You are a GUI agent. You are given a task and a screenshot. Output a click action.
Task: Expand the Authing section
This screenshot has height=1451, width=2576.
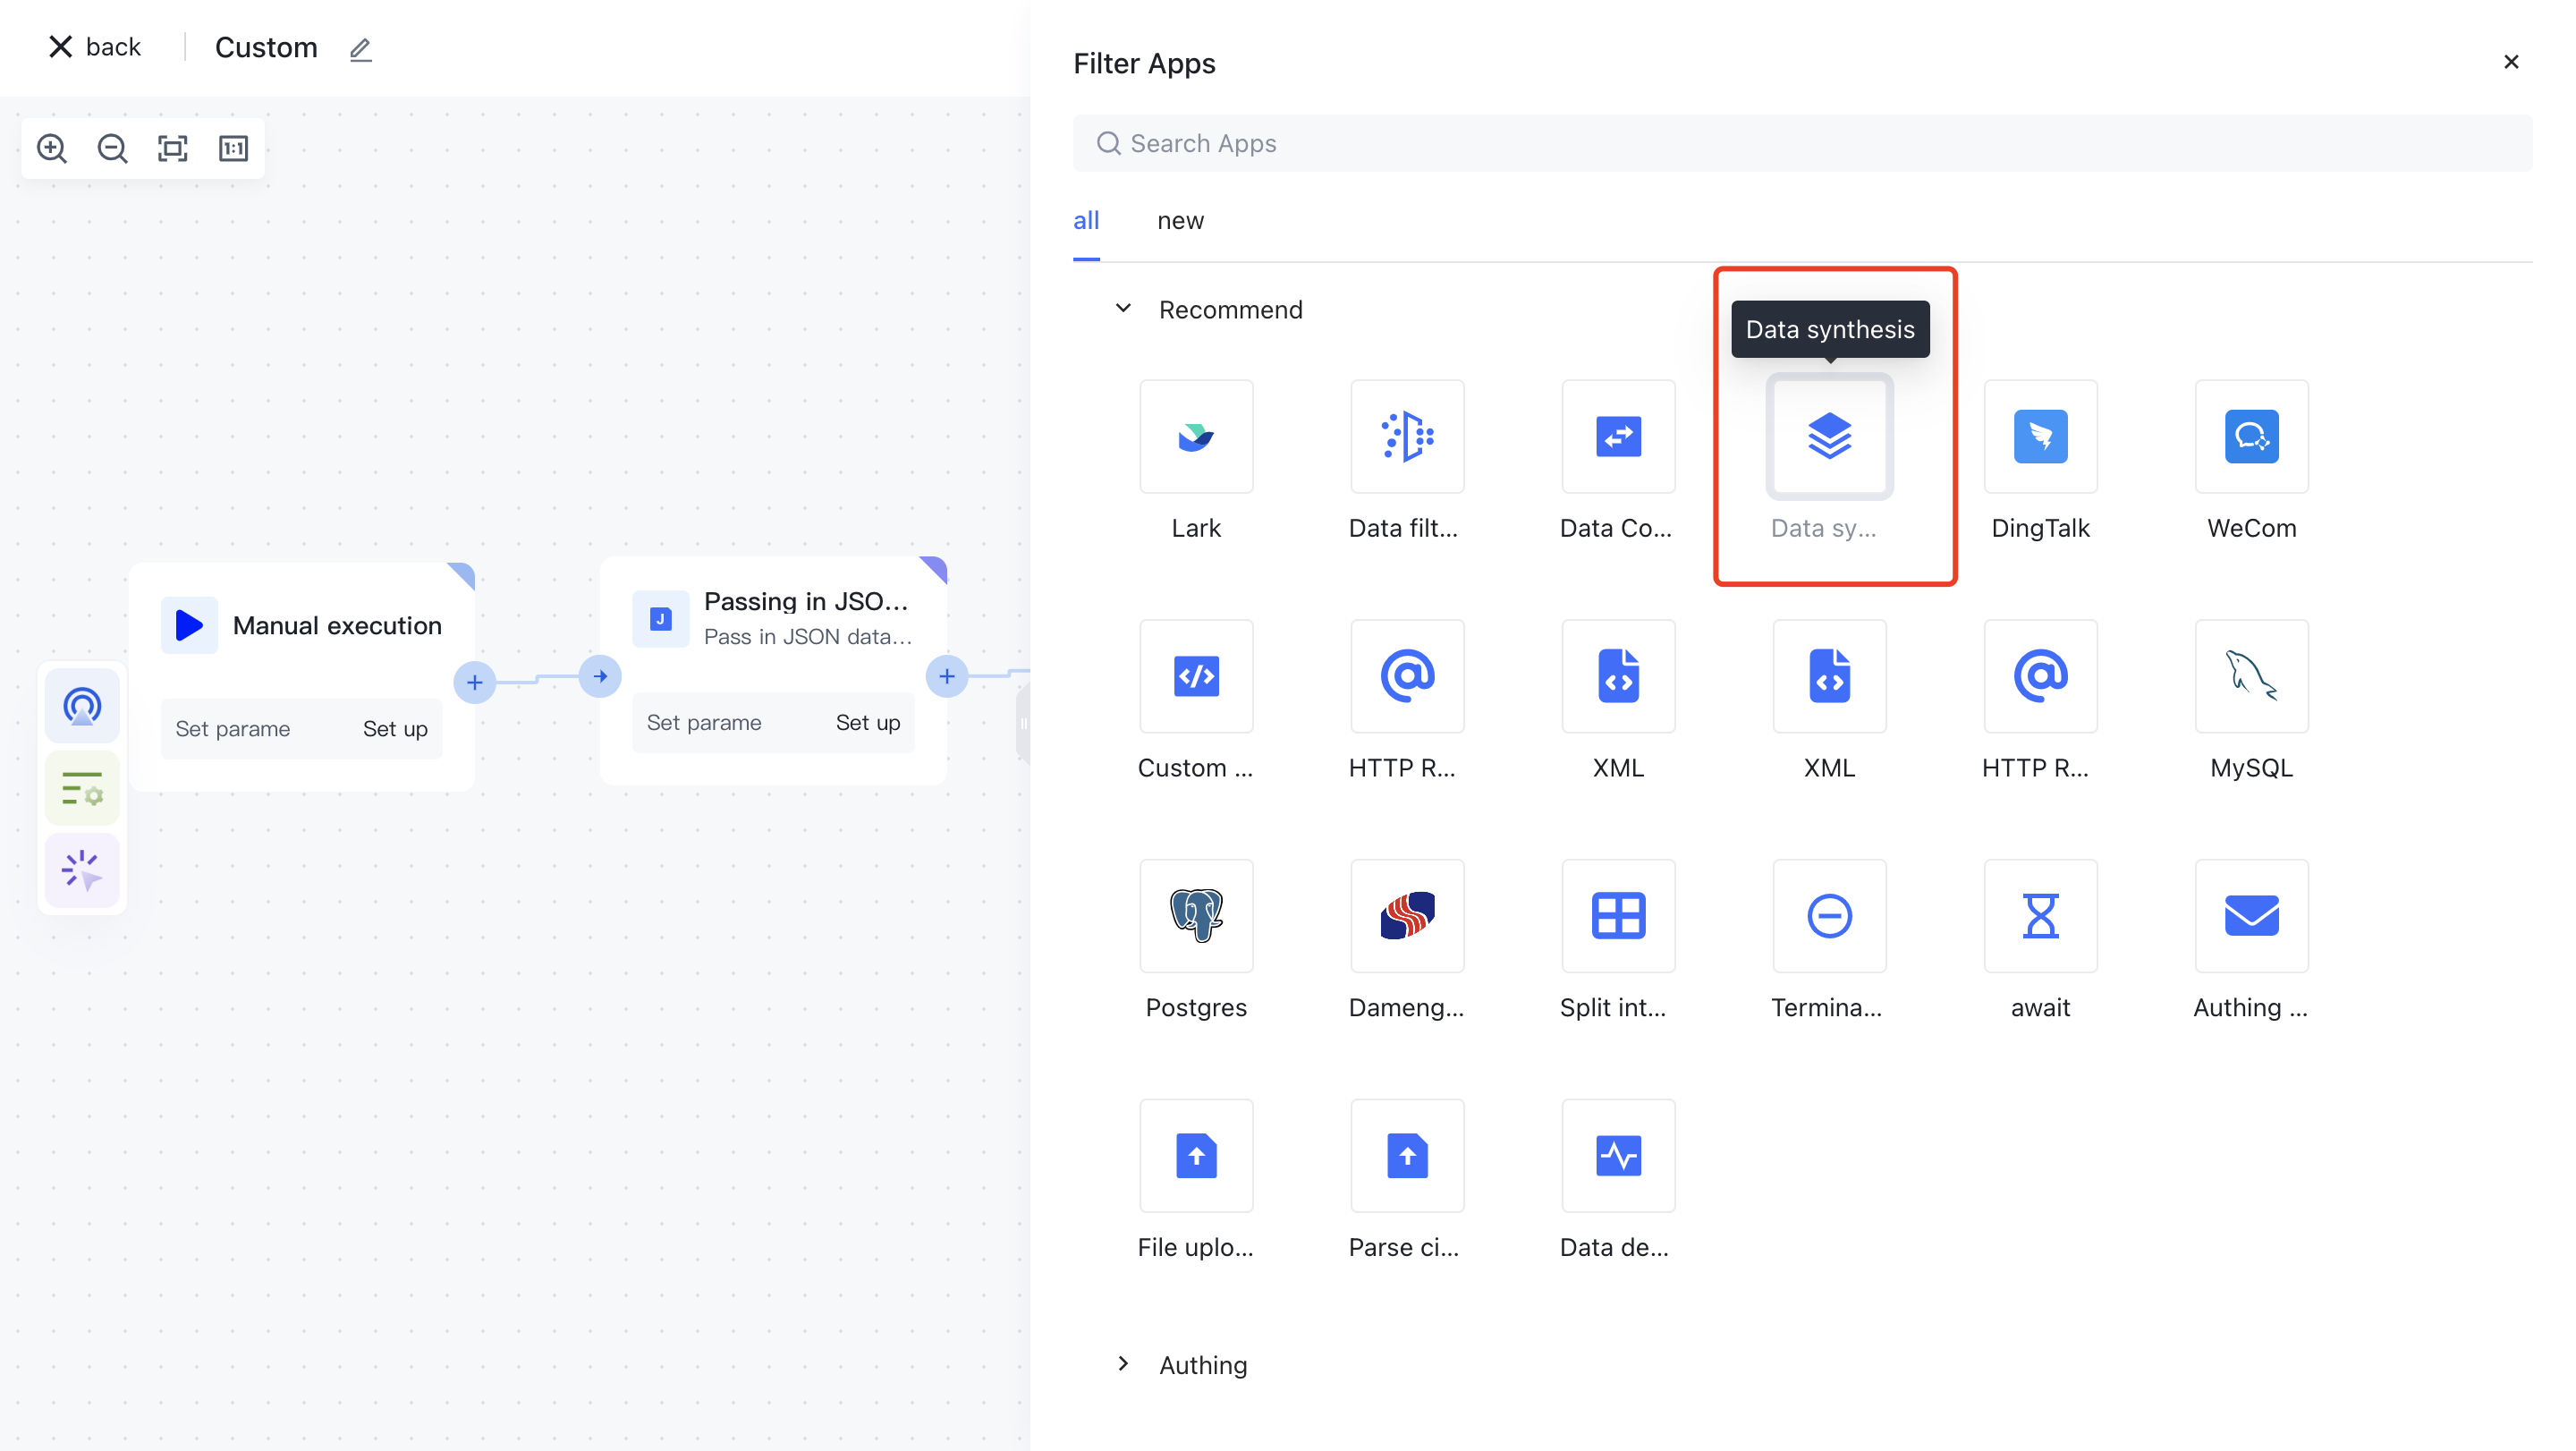point(1123,1364)
